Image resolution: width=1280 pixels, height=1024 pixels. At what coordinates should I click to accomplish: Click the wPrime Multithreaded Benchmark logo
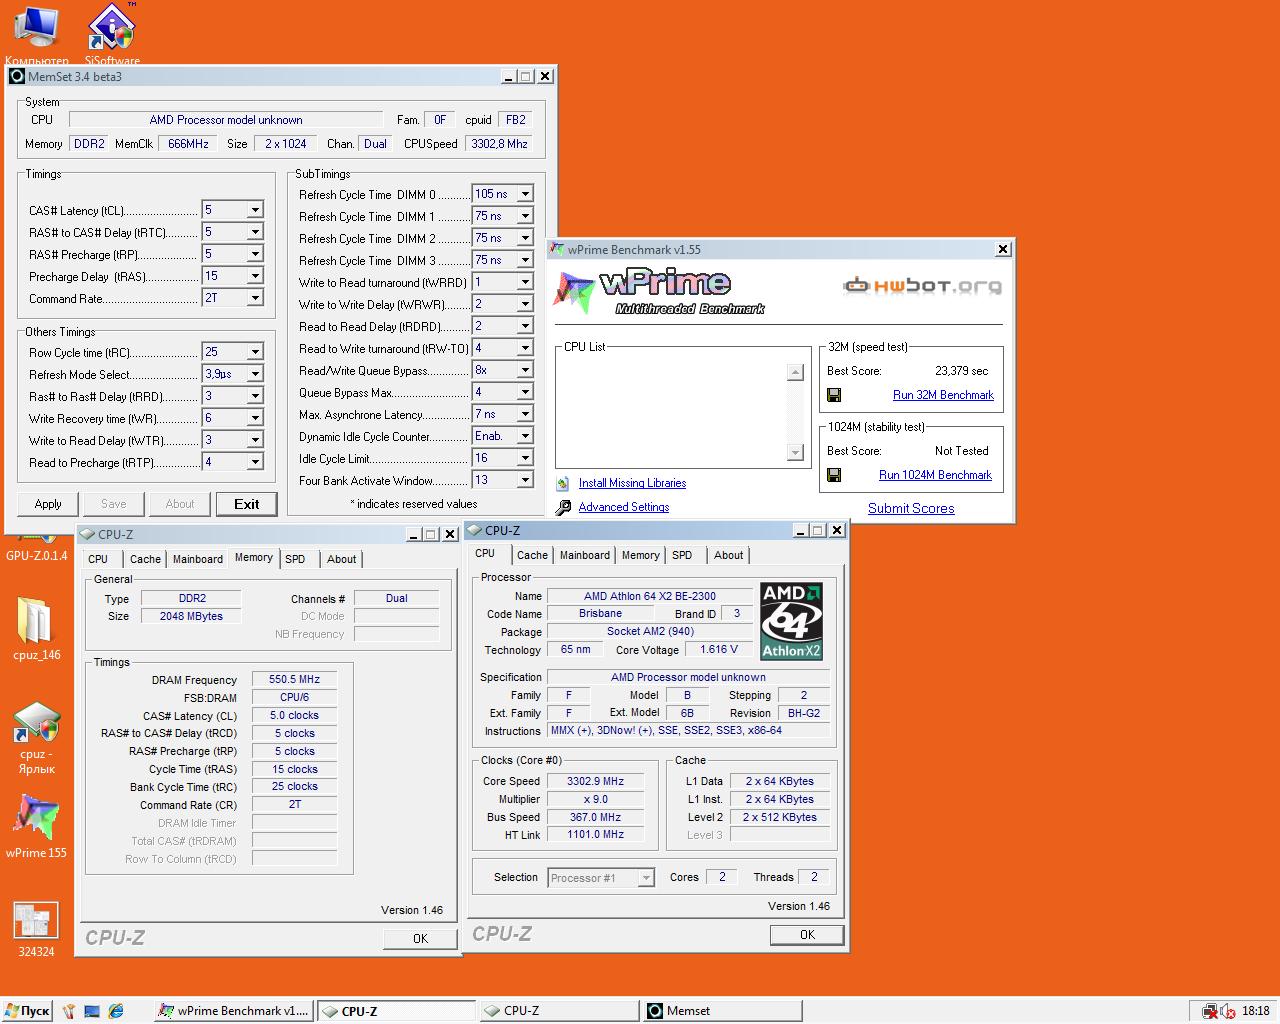[660, 290]
